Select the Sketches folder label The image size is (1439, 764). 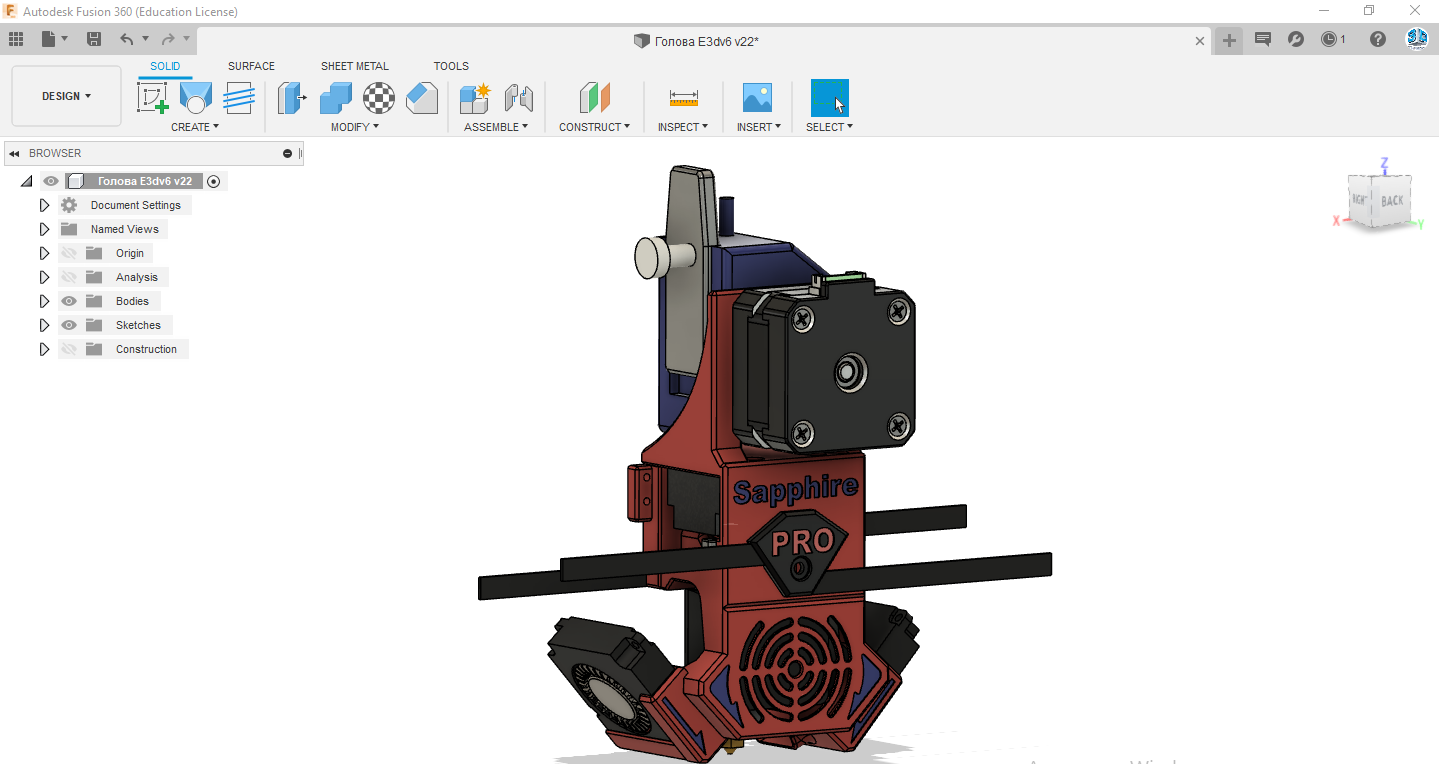tap(138, 325)
